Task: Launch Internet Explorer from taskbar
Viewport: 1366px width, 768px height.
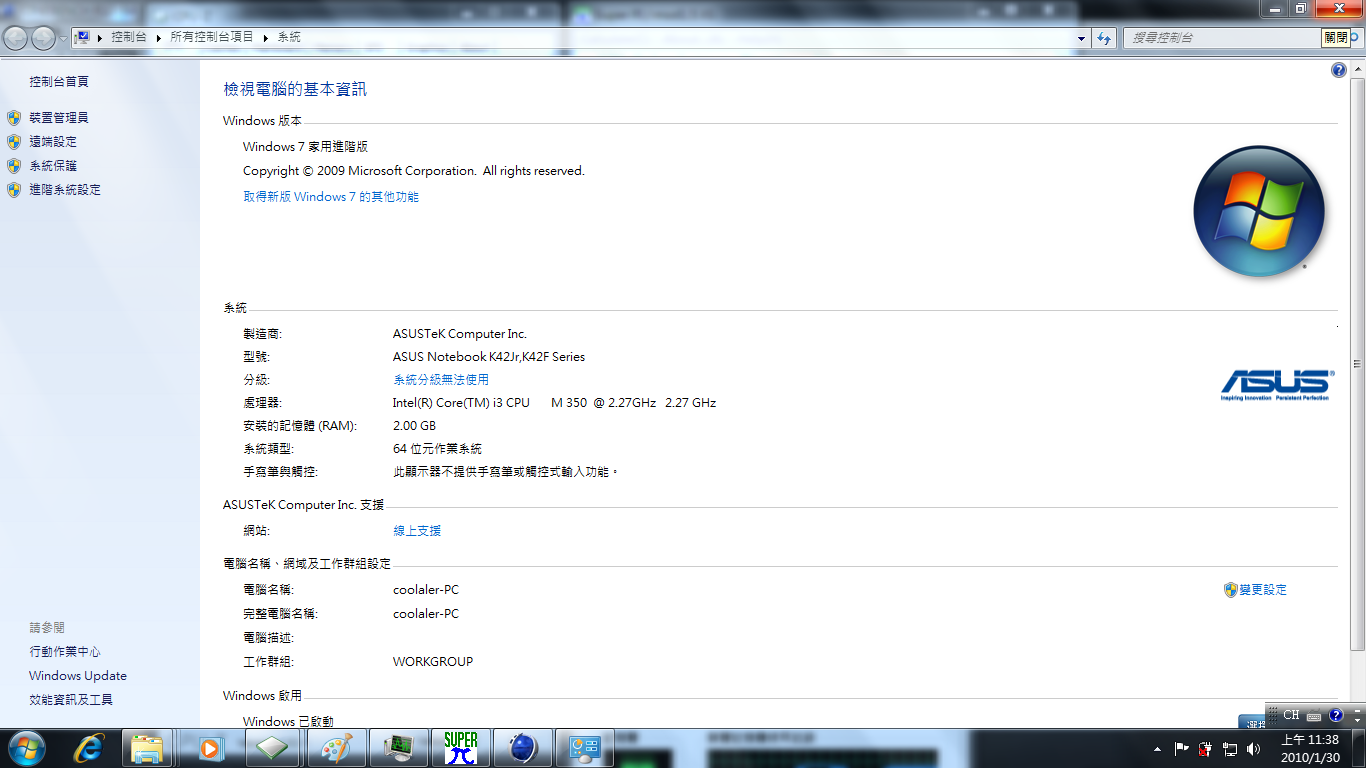Action: tap(89, 748)
